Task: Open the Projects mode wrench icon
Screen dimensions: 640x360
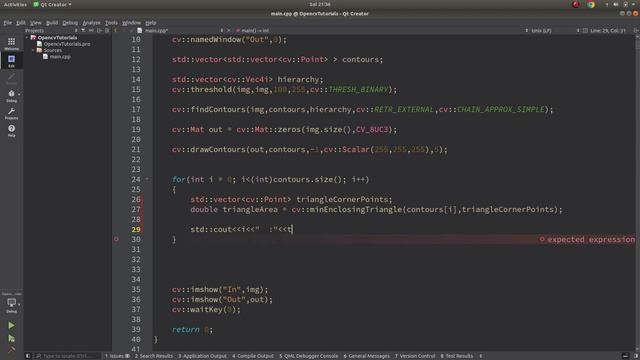Action: click(x=11, y=113)
